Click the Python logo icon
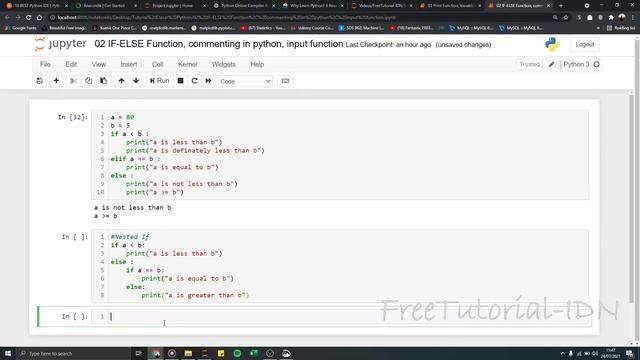This screenshot has width=640, height=360. tap(552, 44)
